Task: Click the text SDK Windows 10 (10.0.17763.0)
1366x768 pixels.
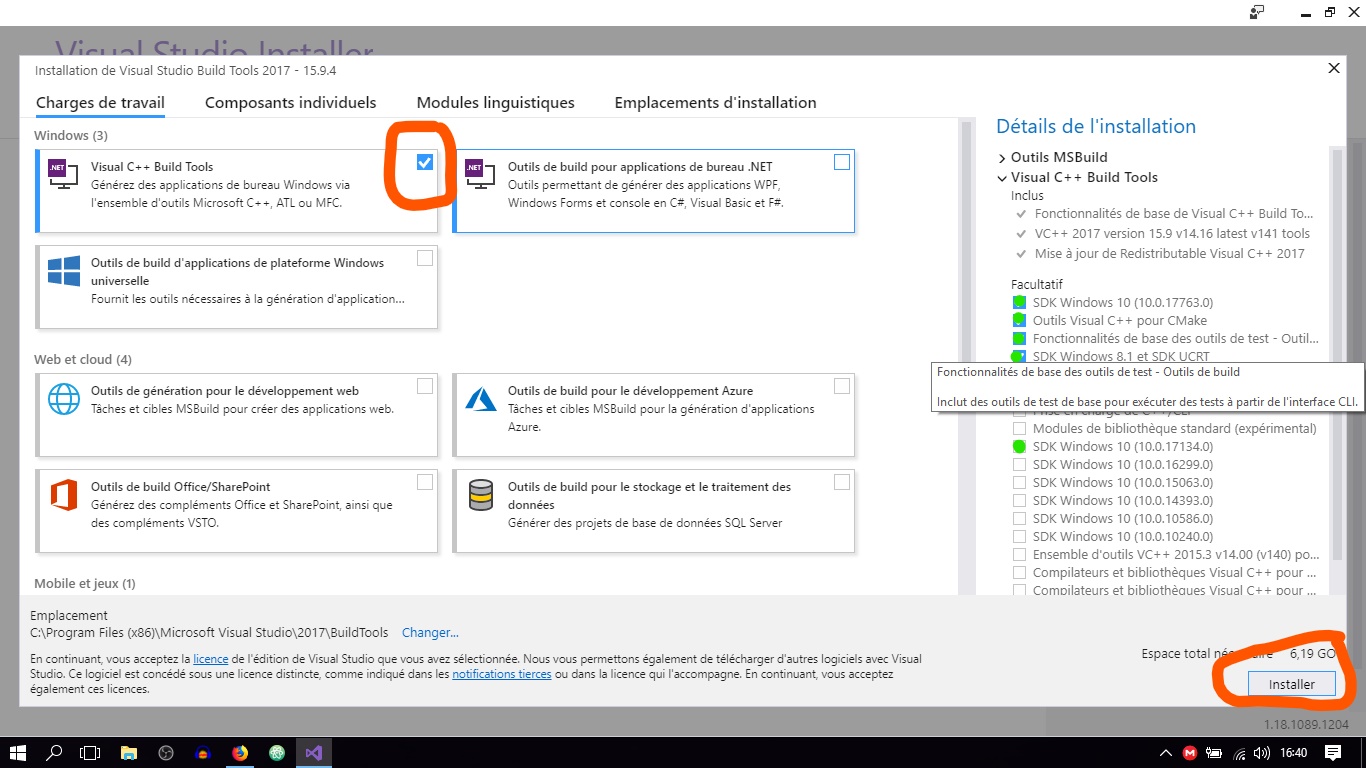Action: (x=1123, y=302)
